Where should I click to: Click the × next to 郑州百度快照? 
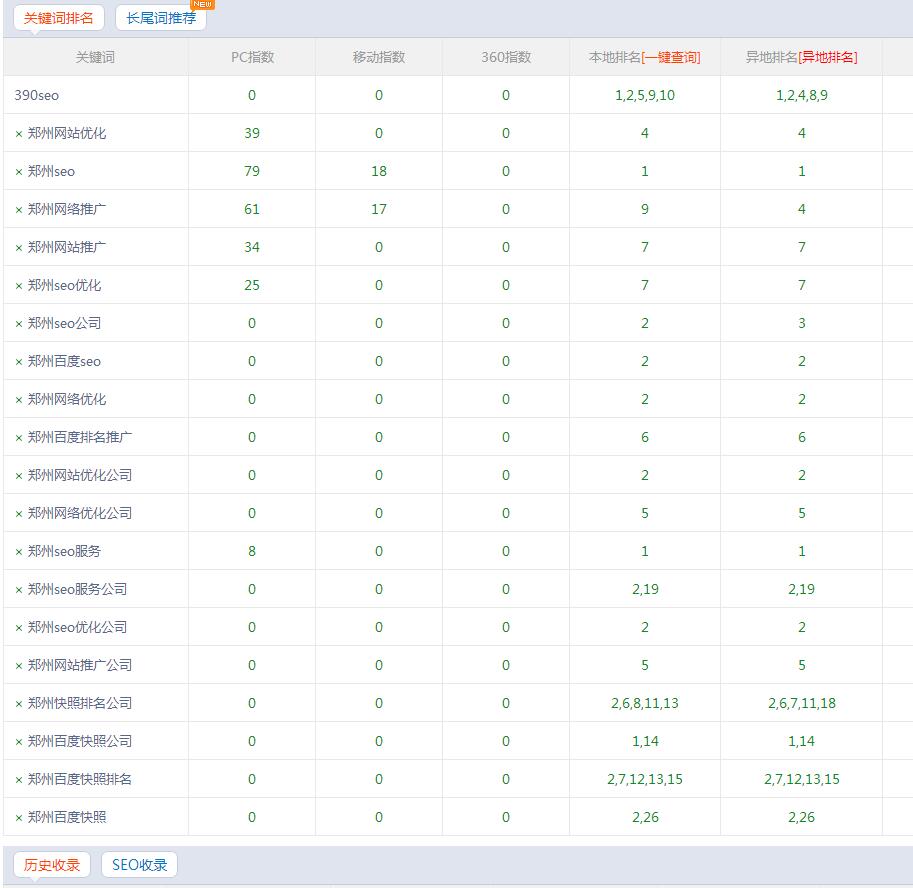click(x=19, y=818)
